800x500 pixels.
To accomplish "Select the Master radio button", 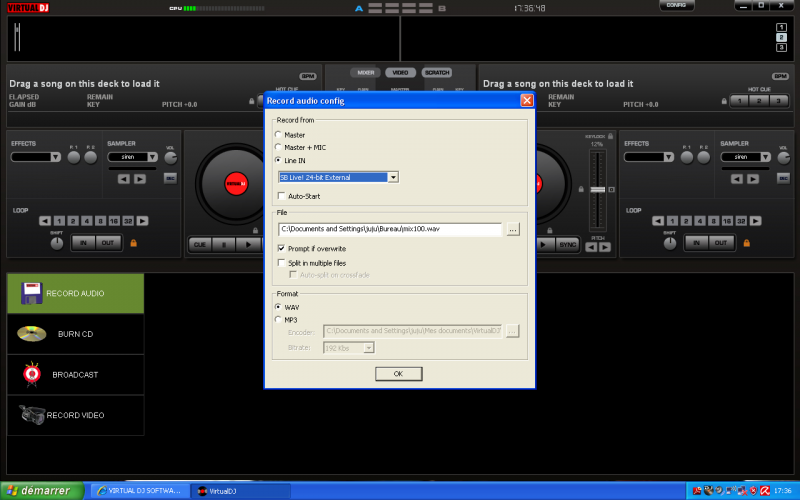I will click(x=279, y=135).
